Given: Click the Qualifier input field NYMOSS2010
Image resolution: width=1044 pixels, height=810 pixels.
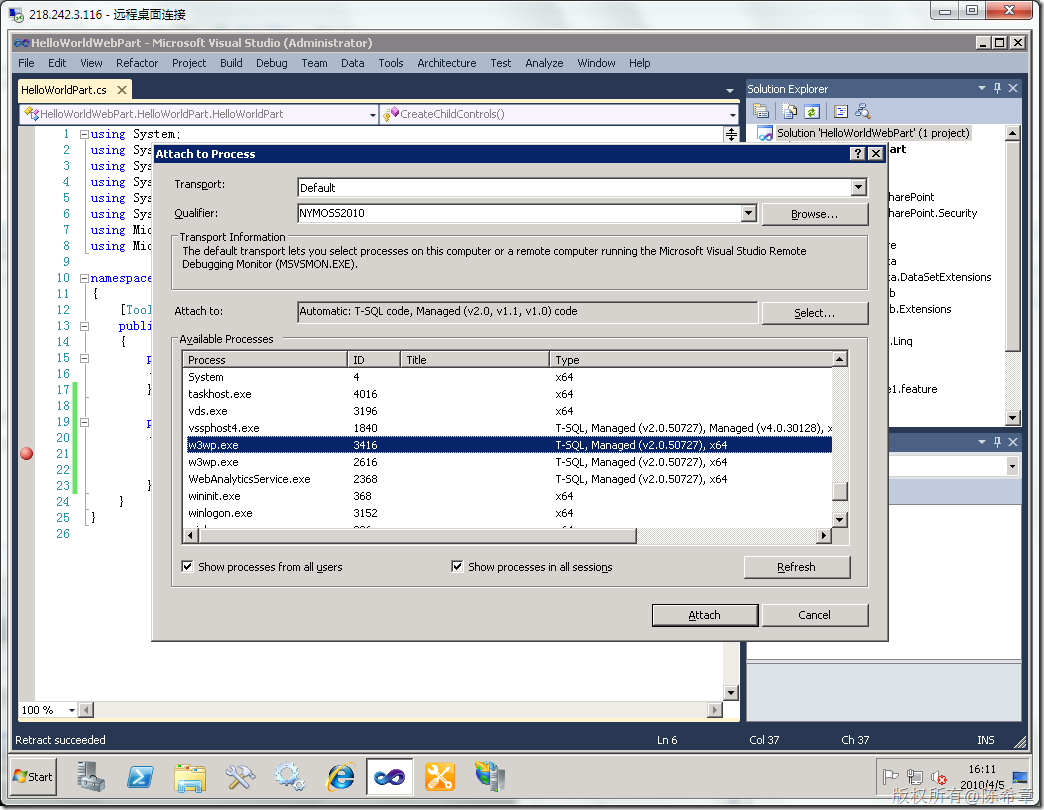Looking at the screenshot, I should 519,213.
